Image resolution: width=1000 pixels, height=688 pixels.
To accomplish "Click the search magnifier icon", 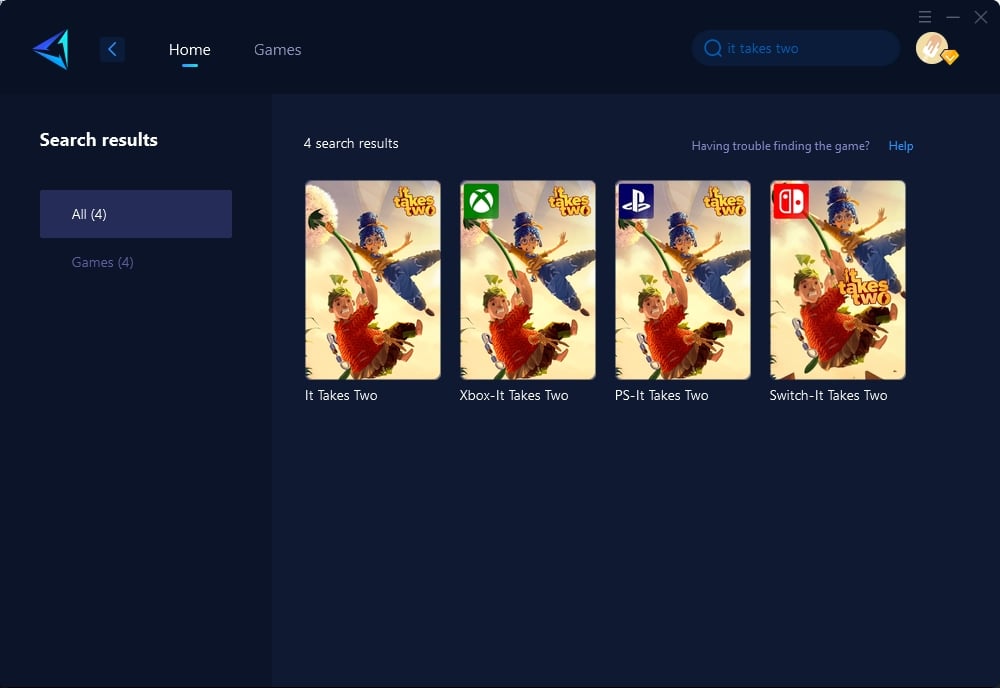I will pyautogui.click(x=712, y=48).
